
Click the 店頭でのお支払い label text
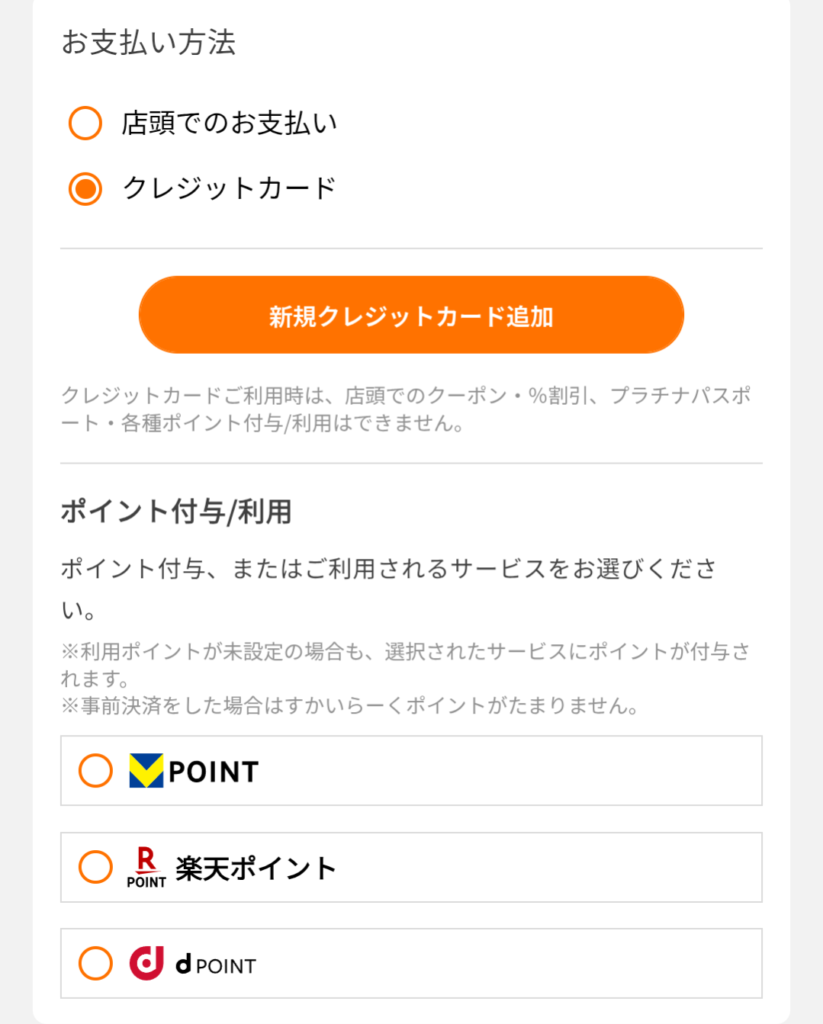pyautogui.click(x=229, y=123)
